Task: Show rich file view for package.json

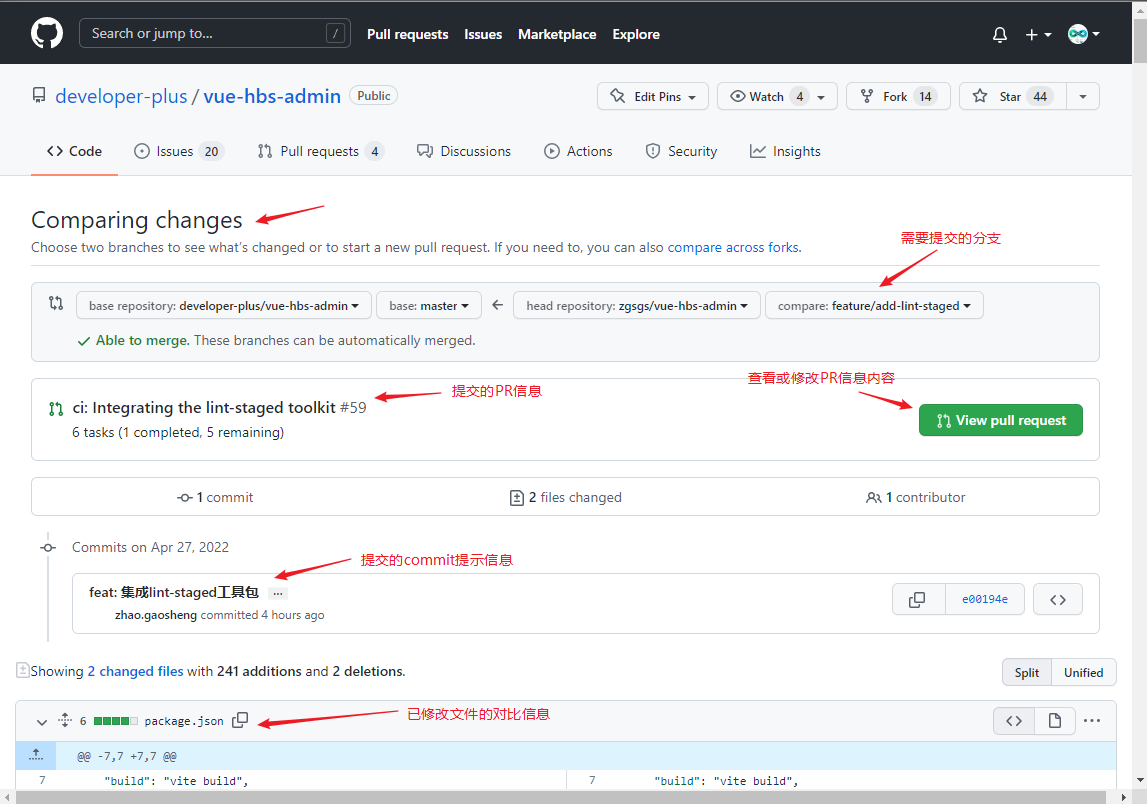Action: coord(1055,721)
